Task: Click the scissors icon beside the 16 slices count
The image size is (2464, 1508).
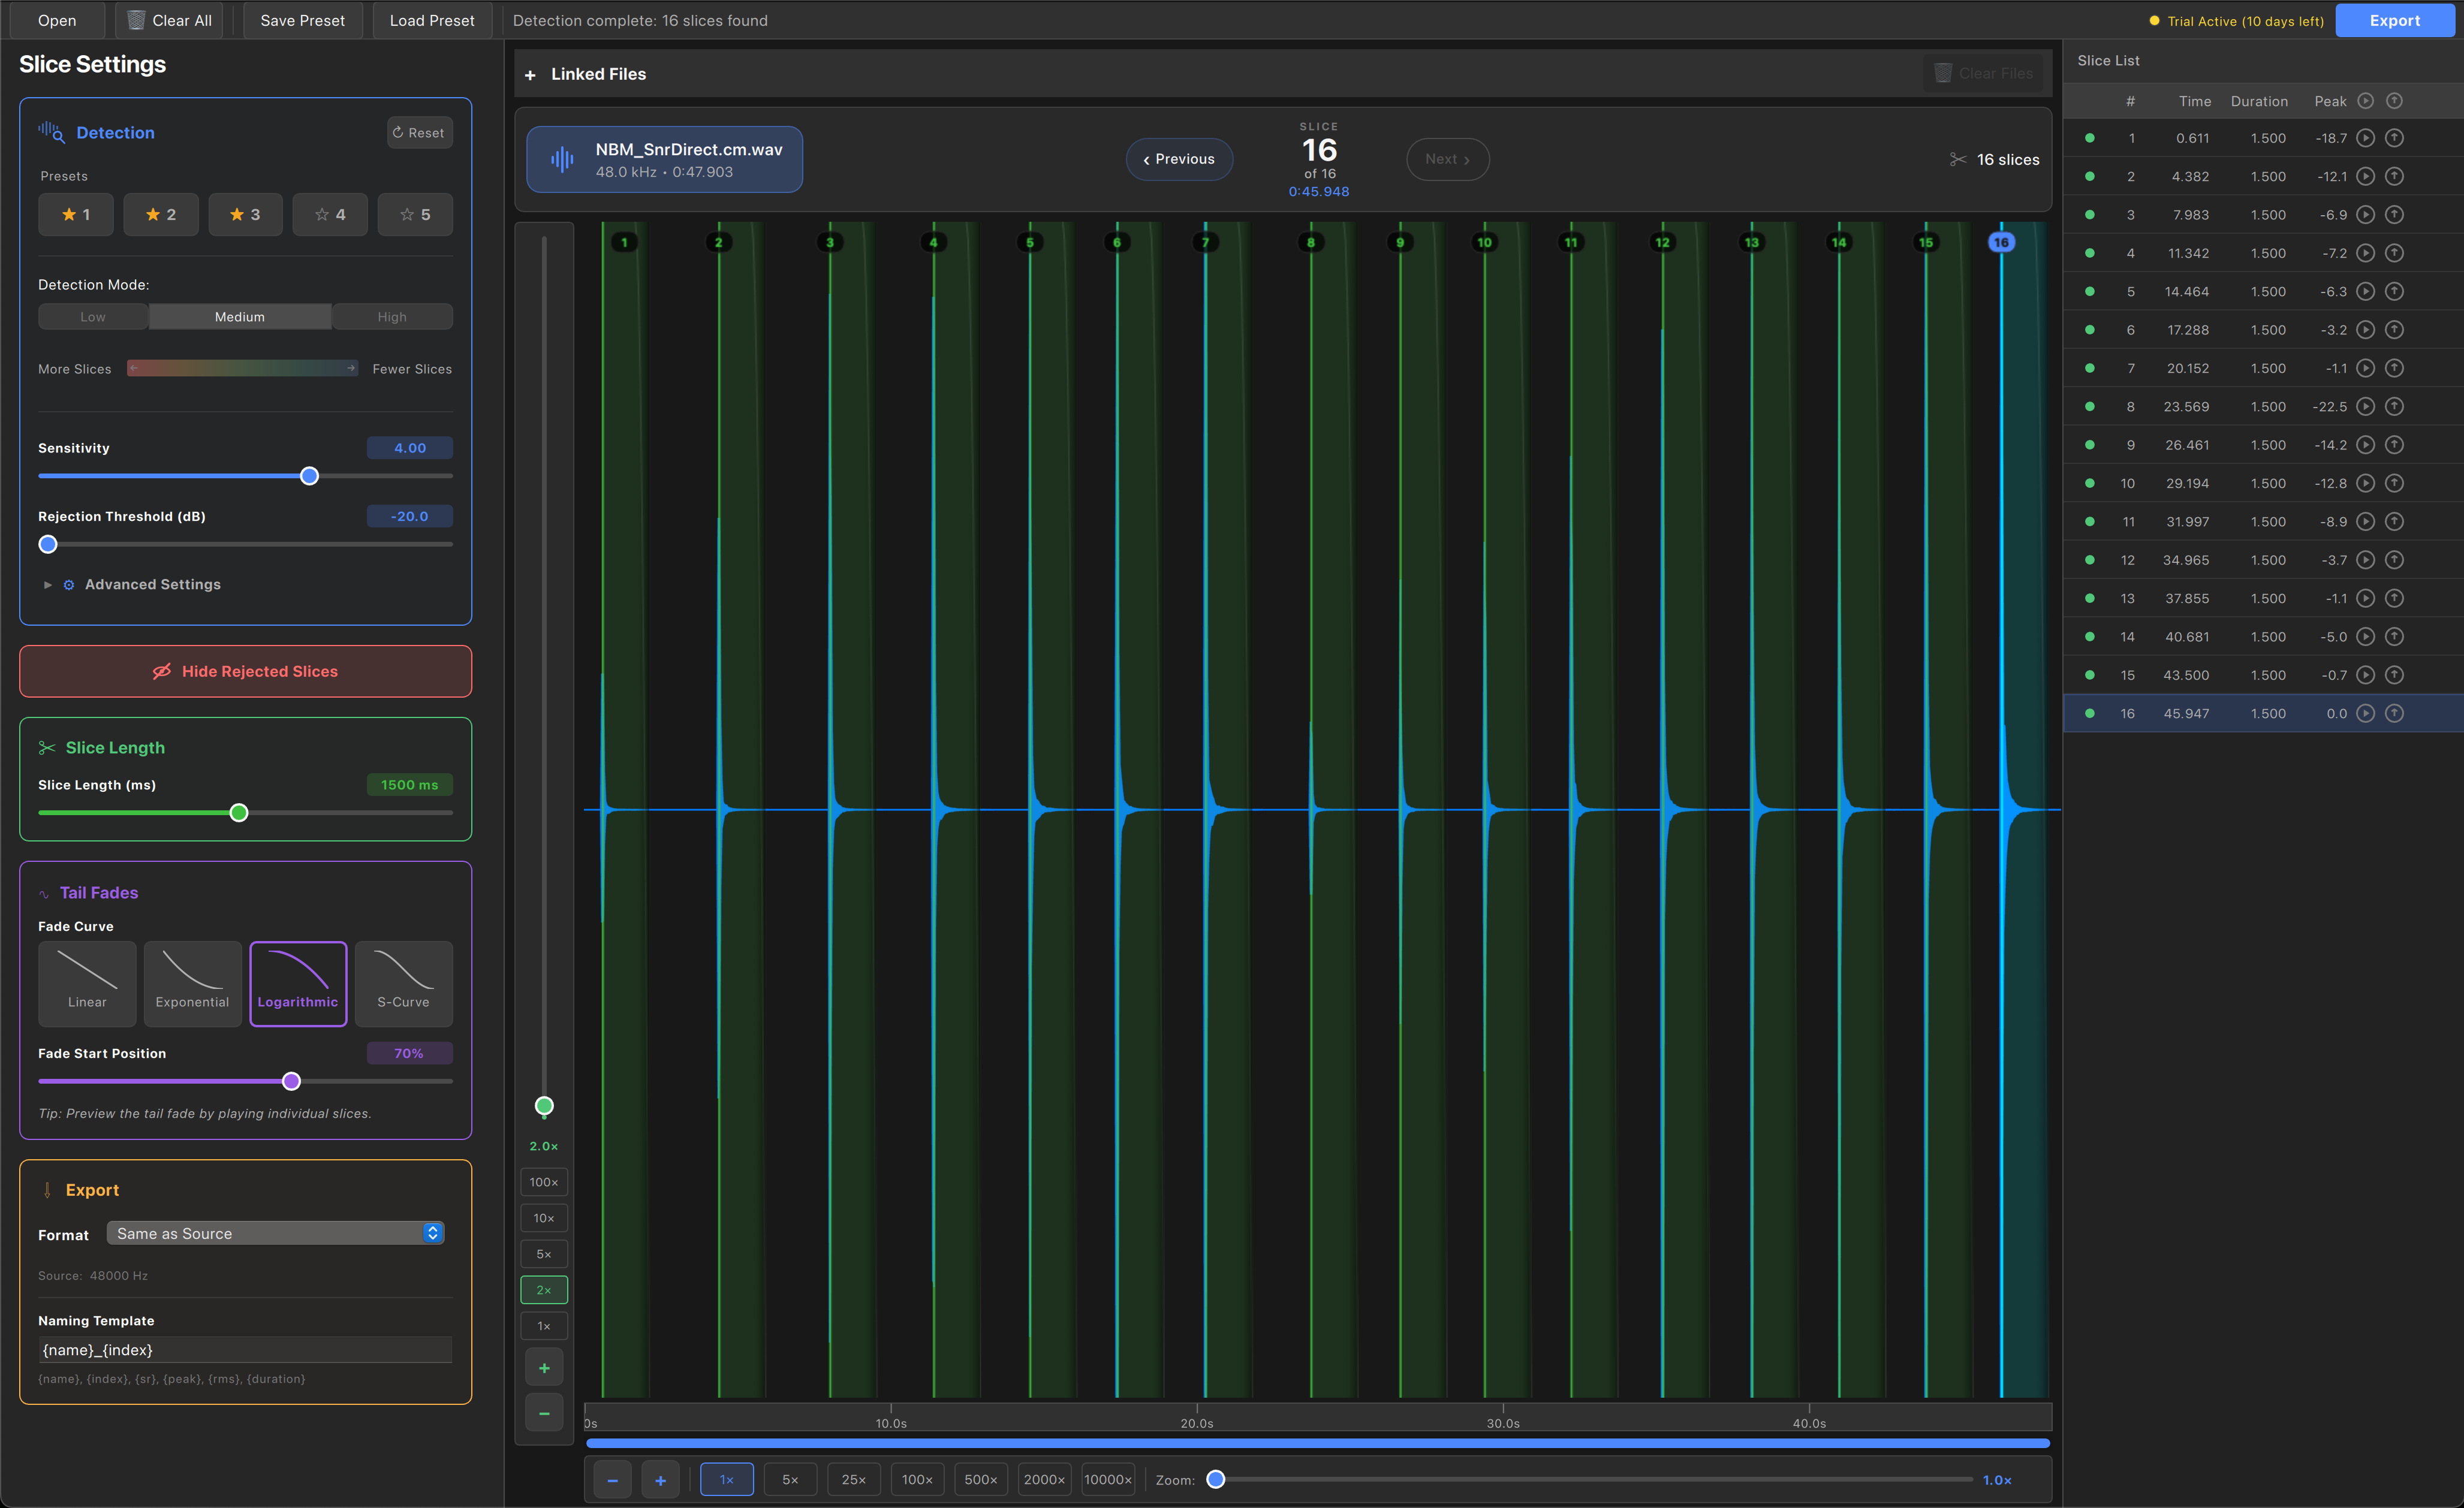Action: pos(1958,159)
